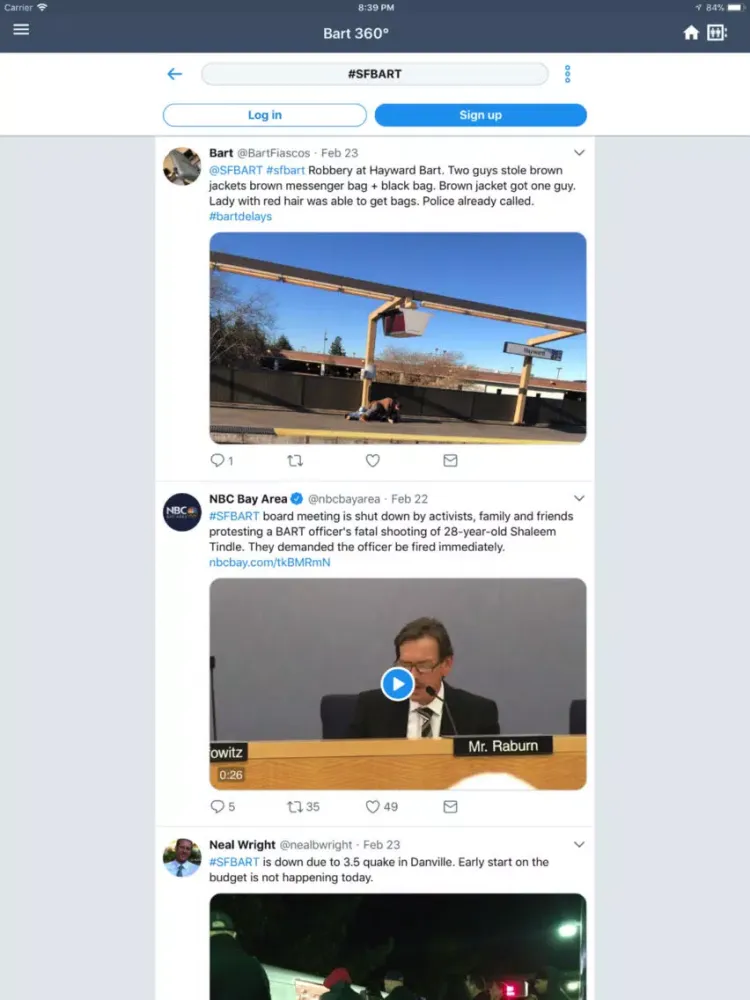Viewport: 750px width, 1000px height.
Task: Like the Bart robbery tweet
Action: [373, 461]
